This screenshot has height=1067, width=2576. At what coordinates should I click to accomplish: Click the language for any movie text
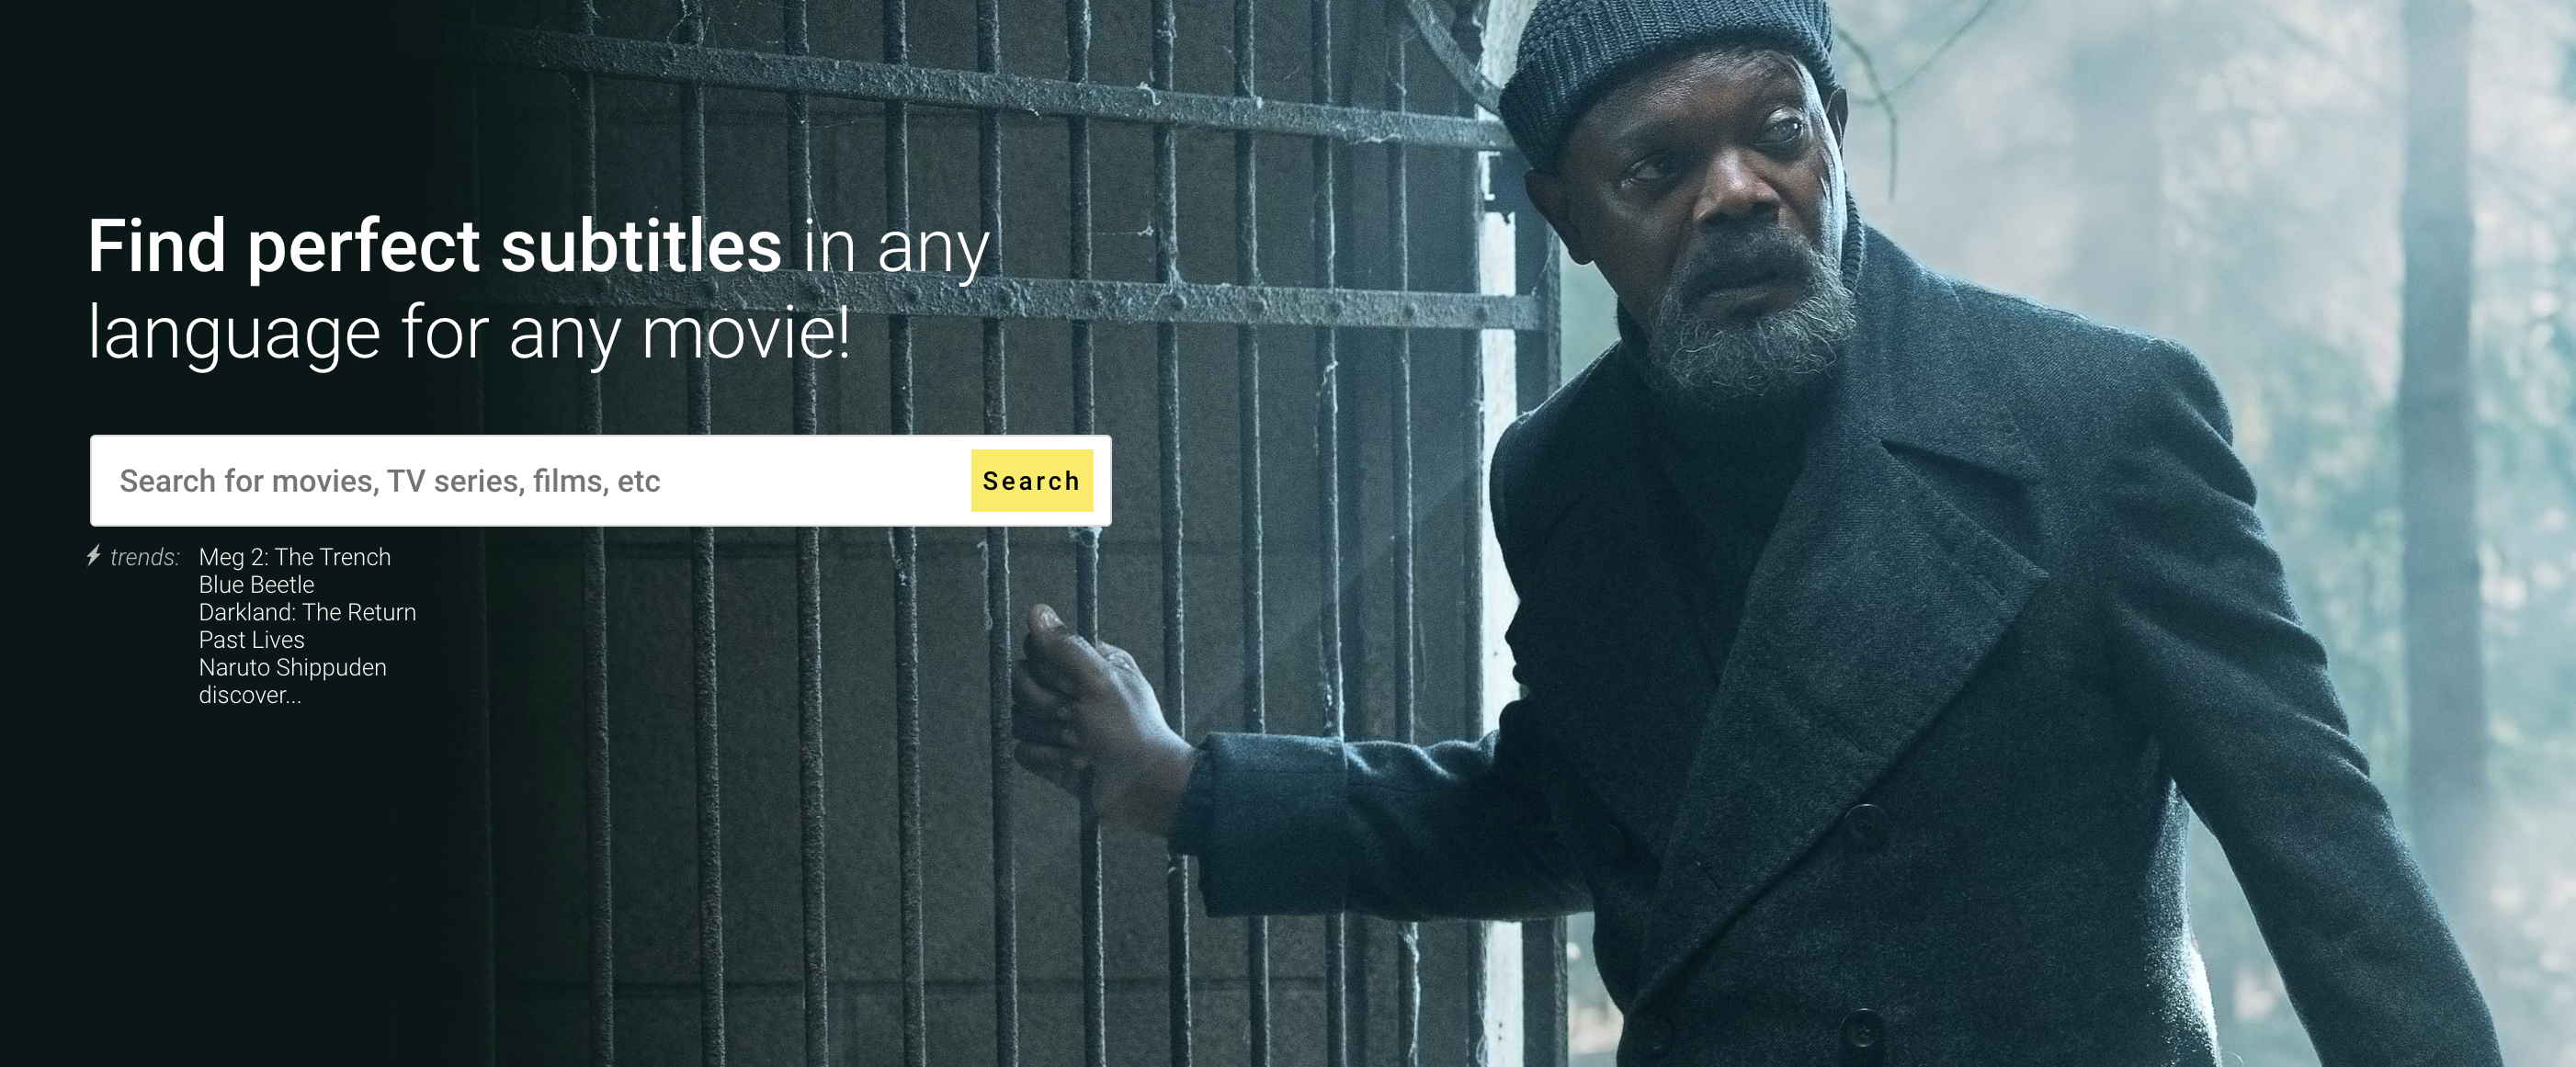pos(469,333)
